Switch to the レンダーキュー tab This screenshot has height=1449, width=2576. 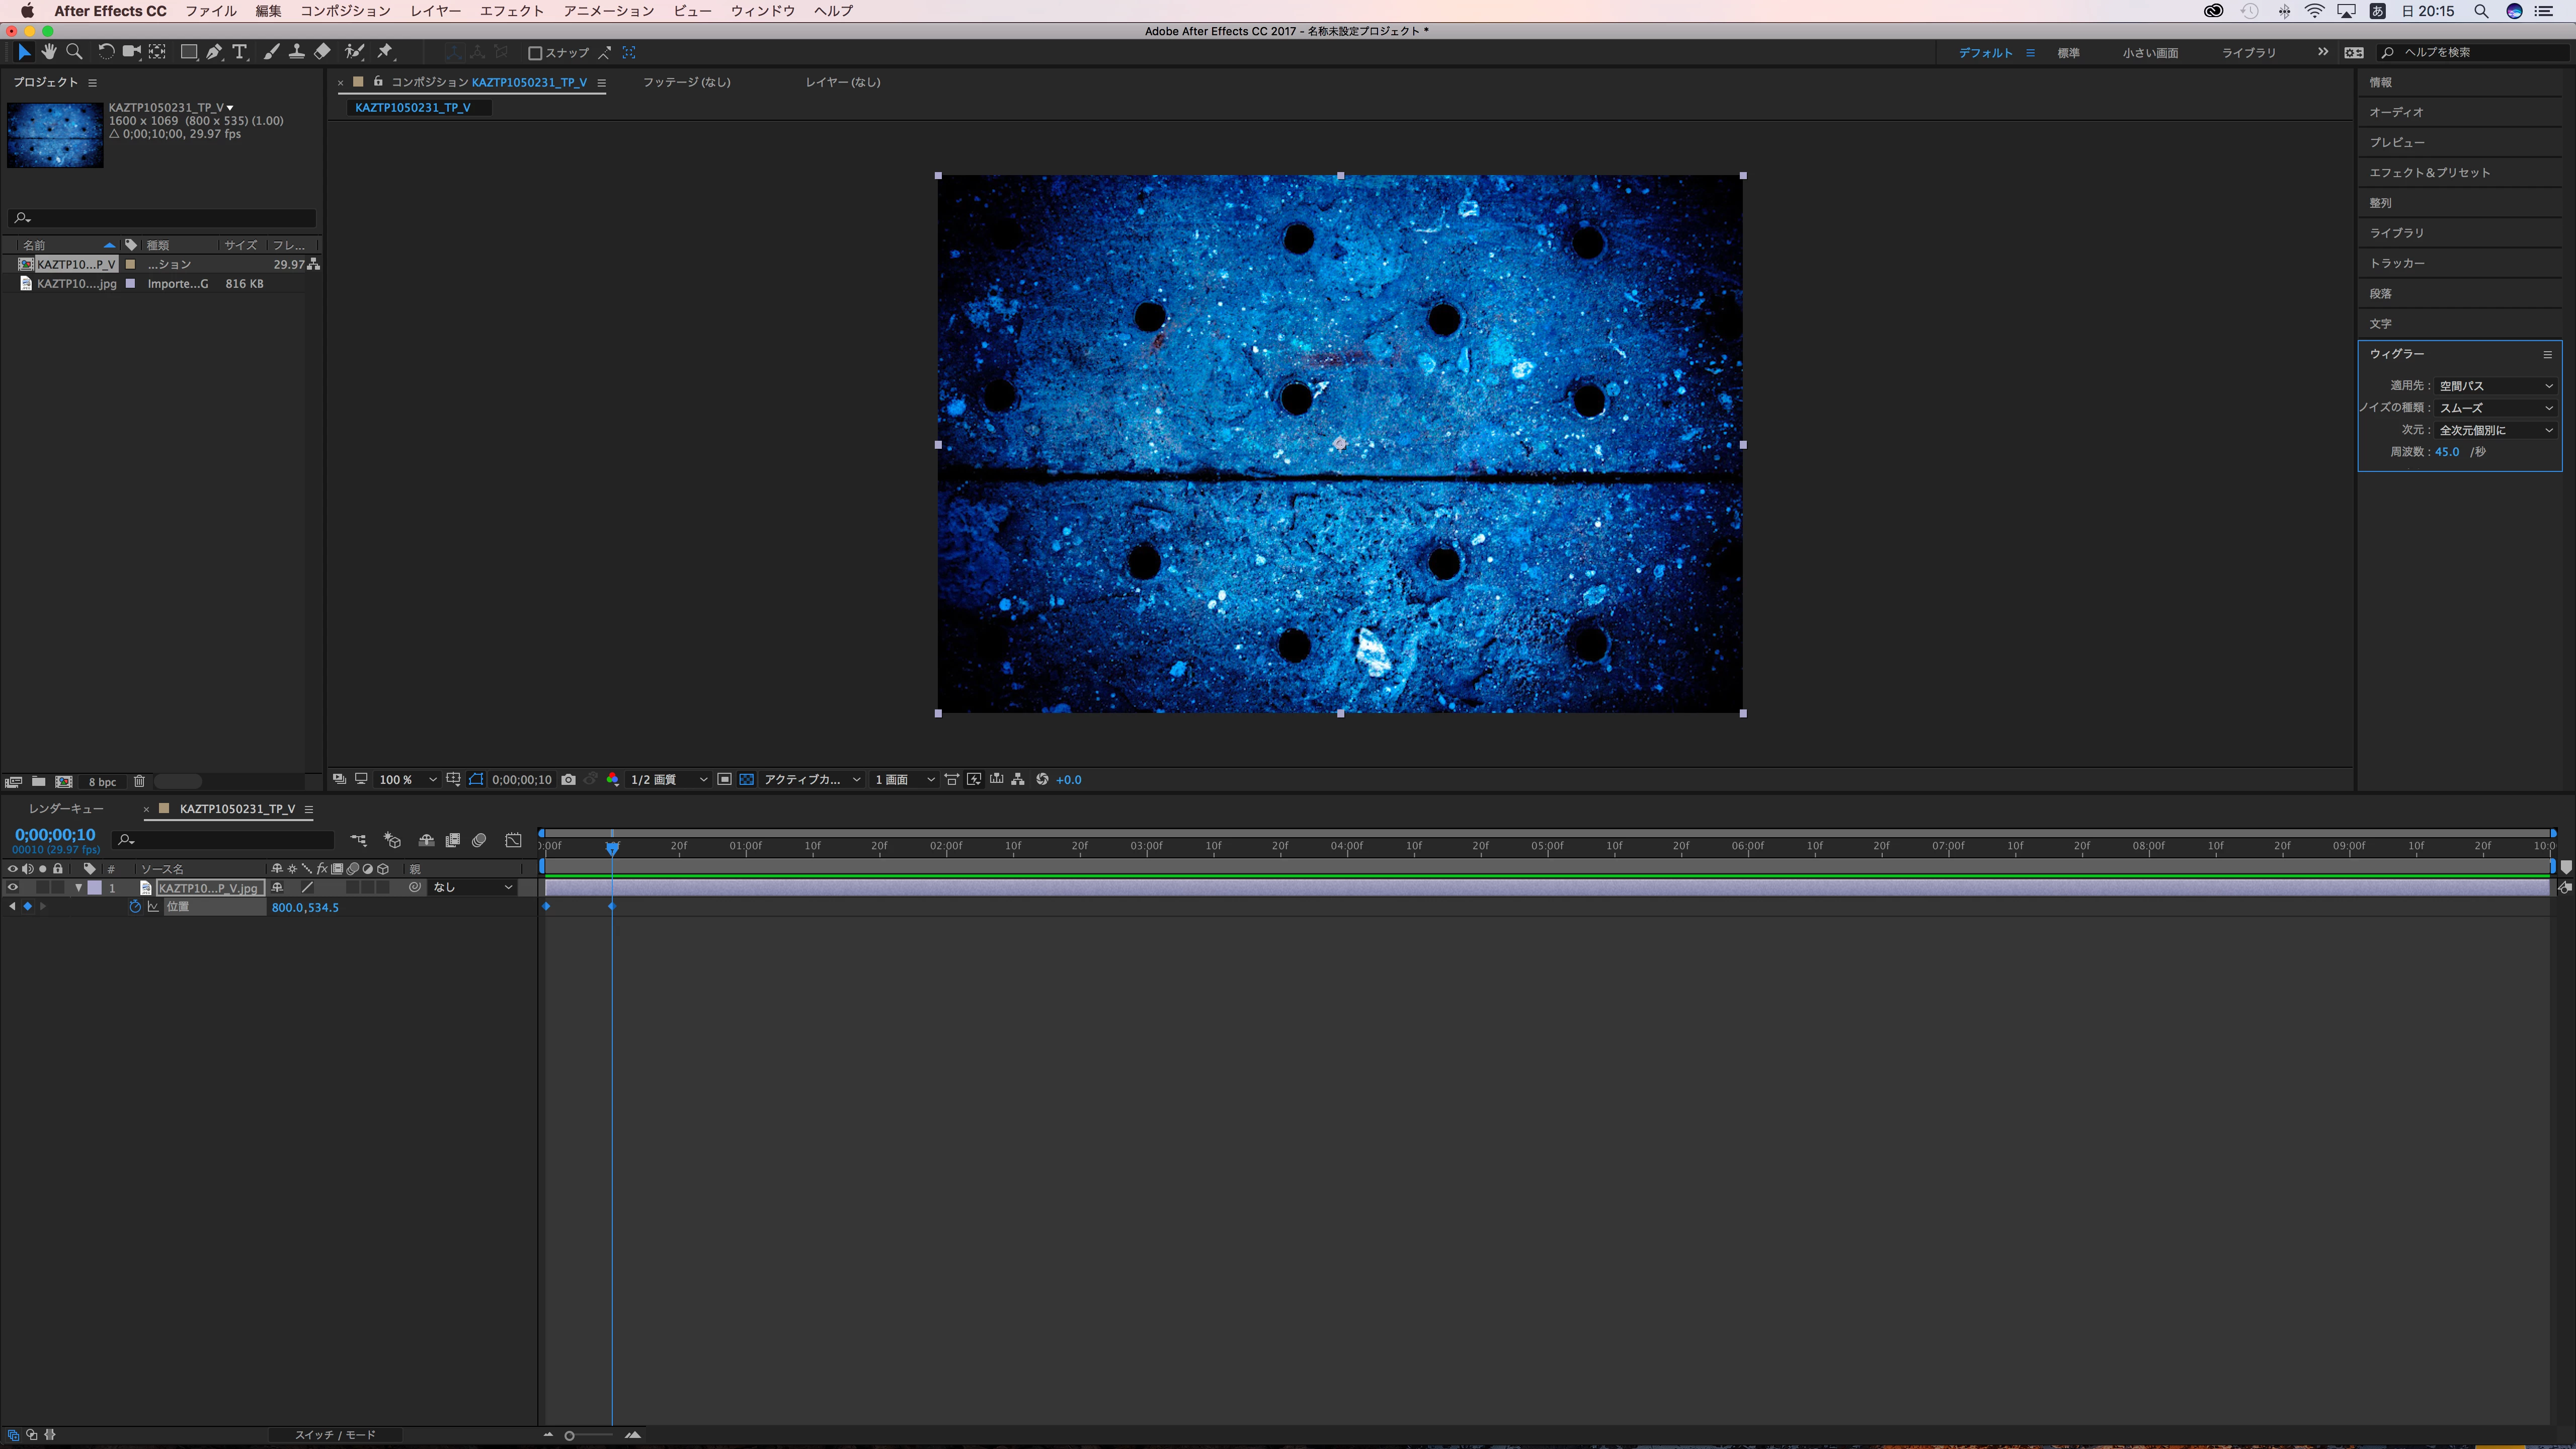click(66, 809)
